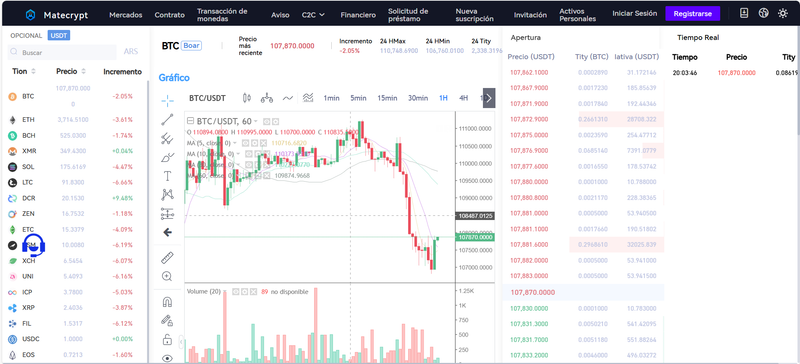Viewport: 800px width, 364px height.
Task: Remove the Volume (20) indicator
Action: click(x=254, y=292)
